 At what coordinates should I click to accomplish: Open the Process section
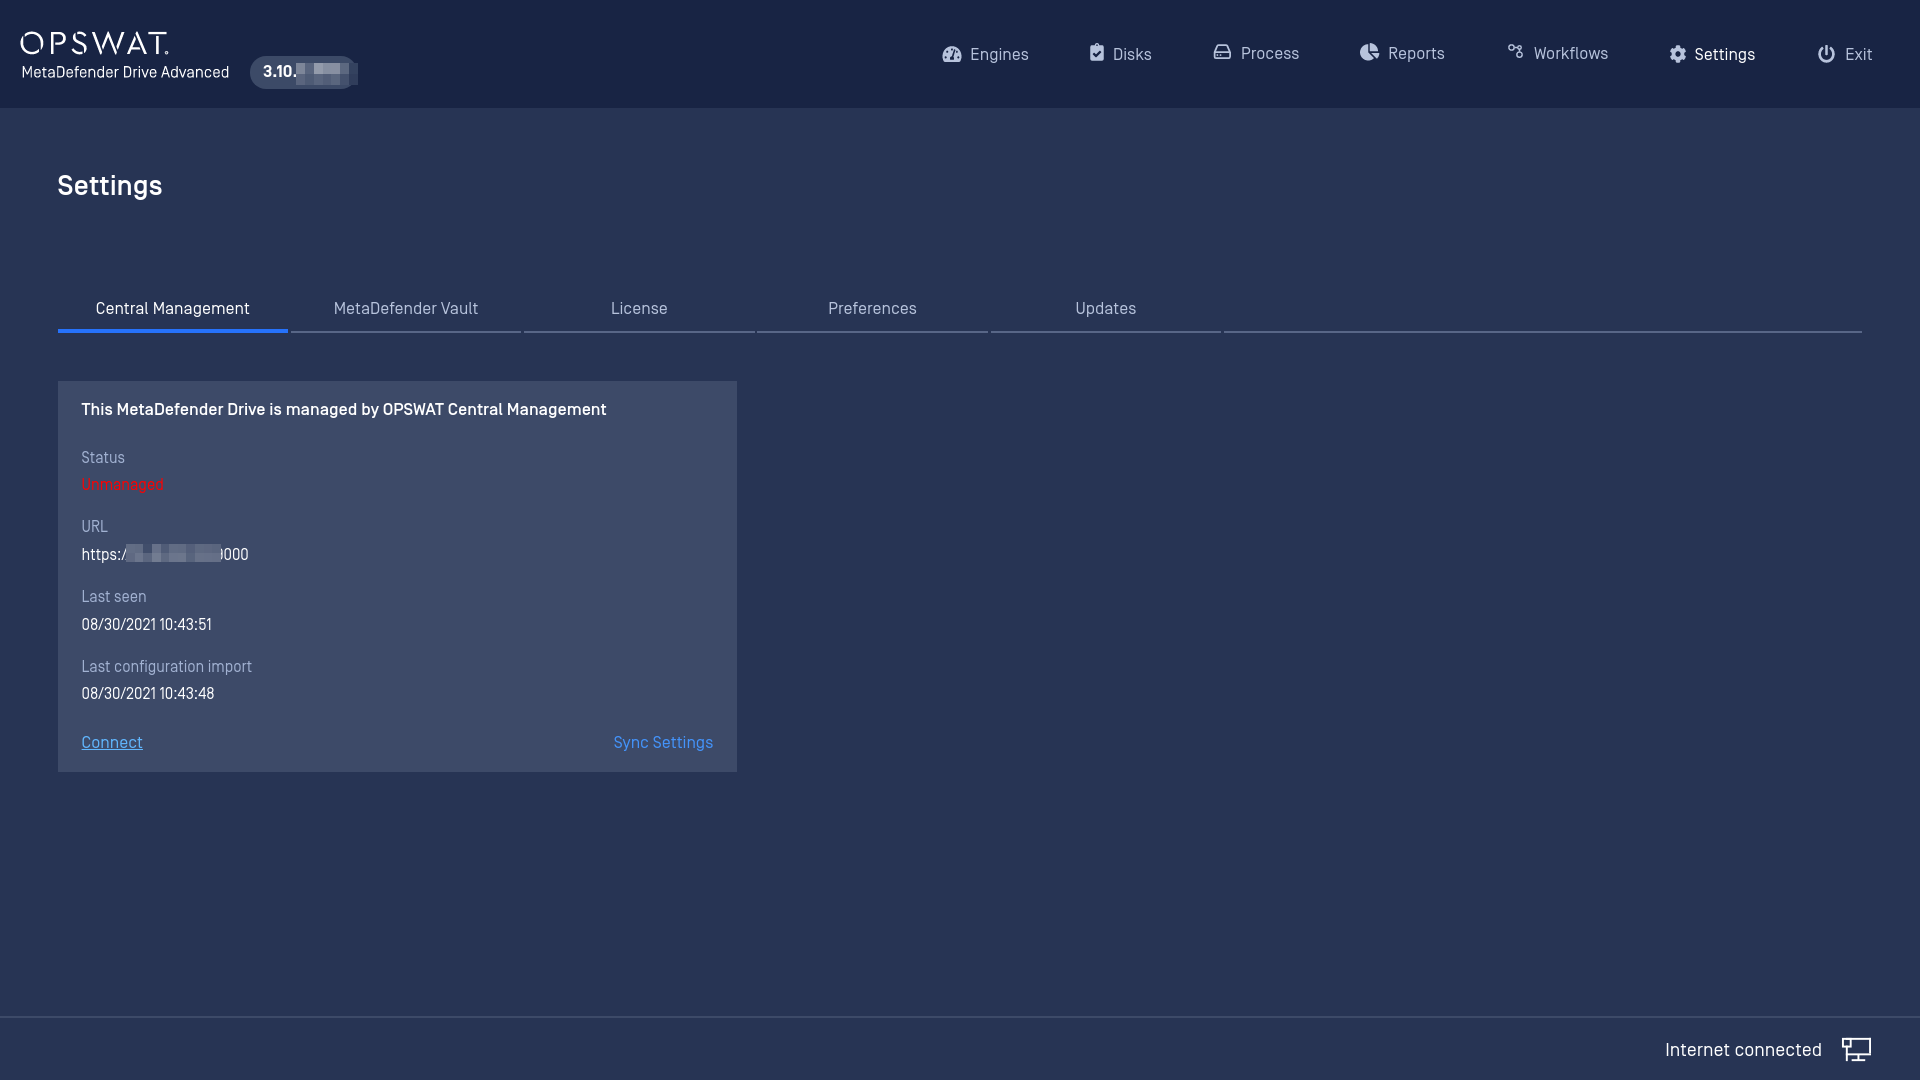1270,53
